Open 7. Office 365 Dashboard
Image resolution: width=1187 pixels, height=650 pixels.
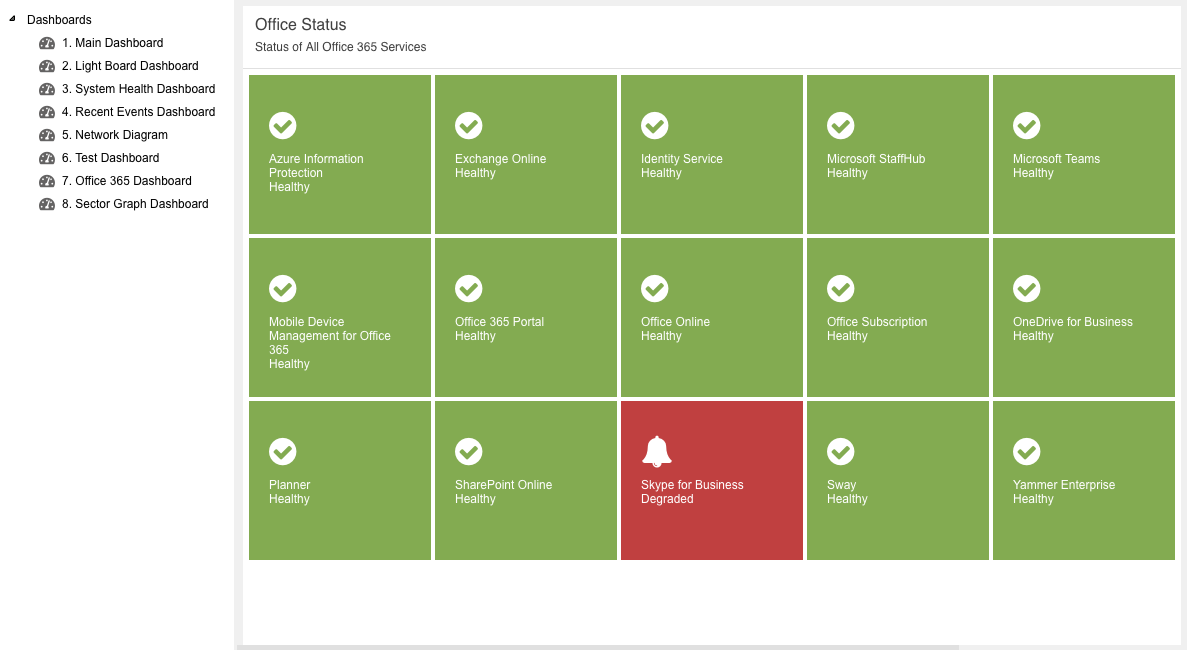pyautogui.click(x=126, y=181)
